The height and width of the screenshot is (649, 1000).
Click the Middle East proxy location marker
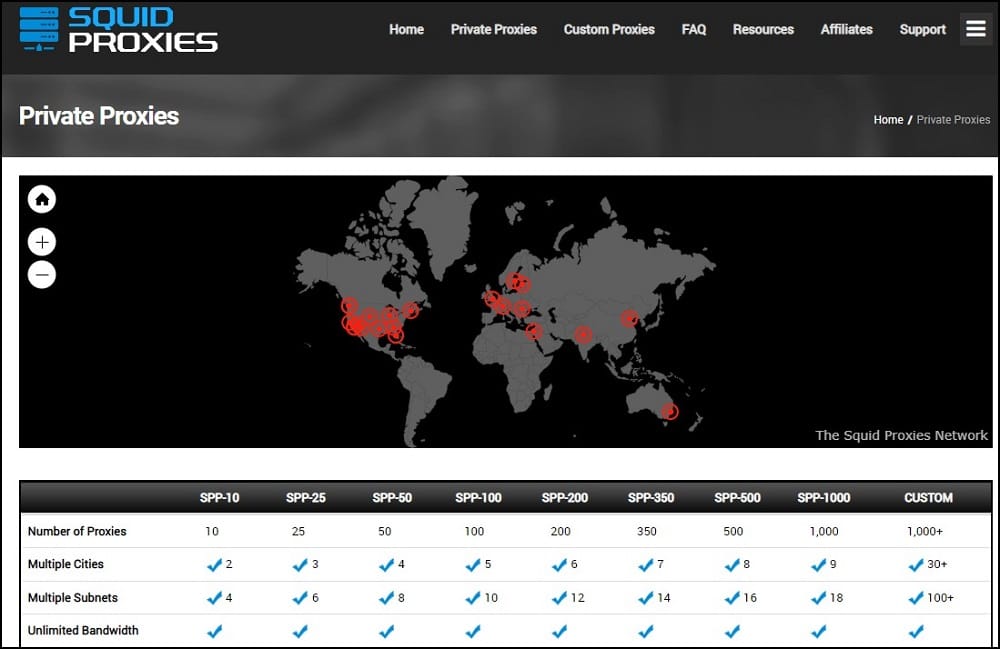[x=534, y=331]
